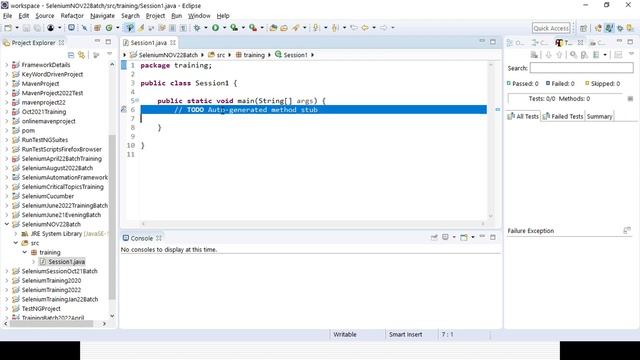The width and height of the screenshot is (640, 360).
Task: Click breadcrumb SeleniumNOV22Batch link
Action: point(168,55)
